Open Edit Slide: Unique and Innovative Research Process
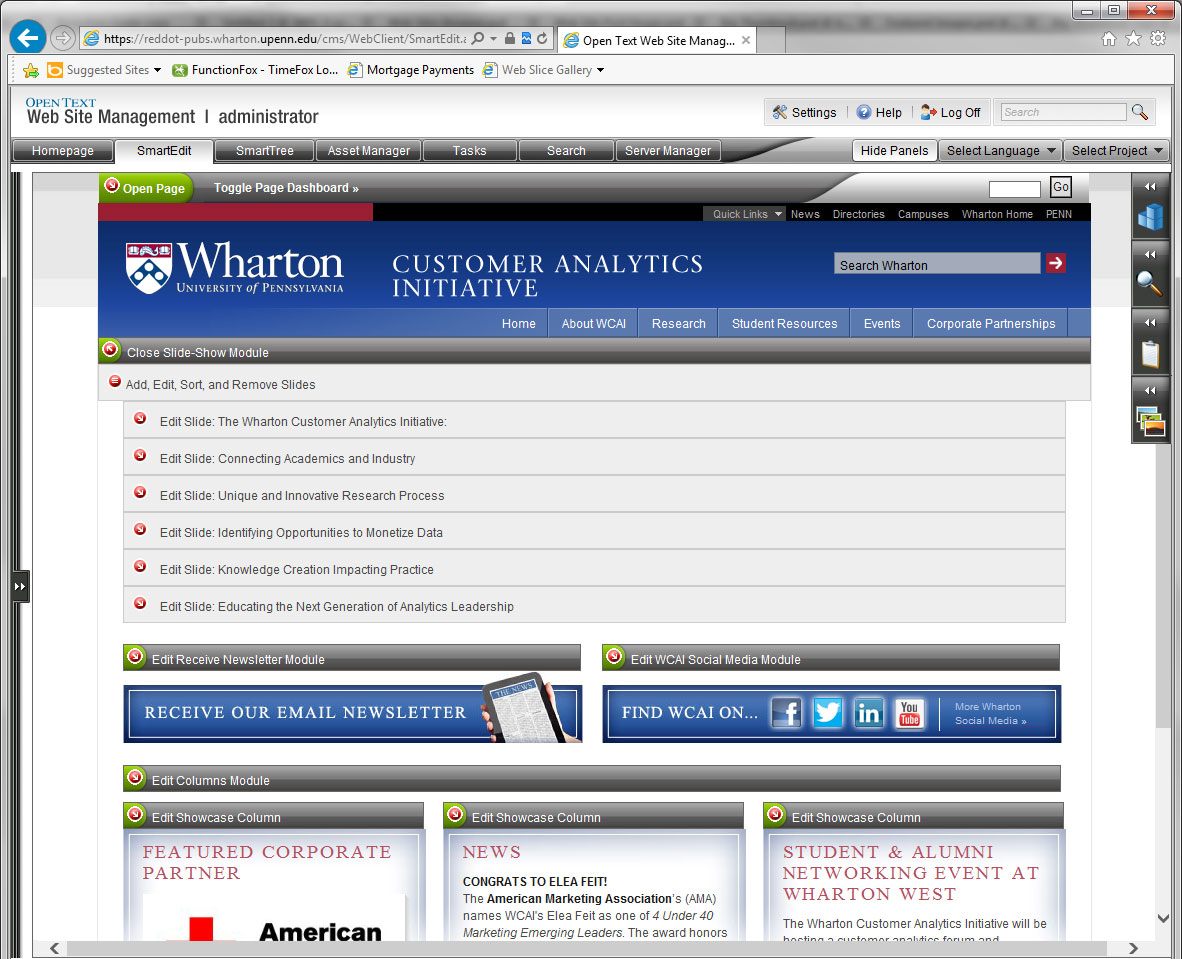The height and width of the screenshot is (959, 1182). click(x=594, y=495)
